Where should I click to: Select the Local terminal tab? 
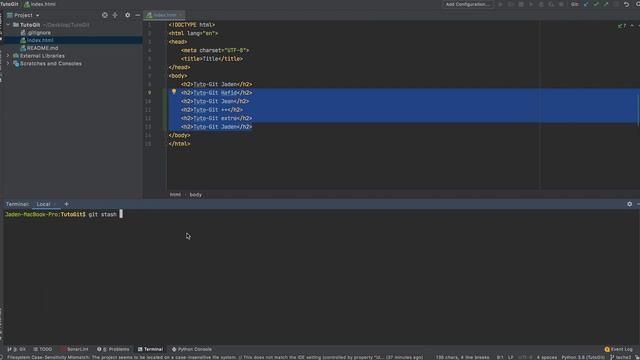click(x=43, y=204)
